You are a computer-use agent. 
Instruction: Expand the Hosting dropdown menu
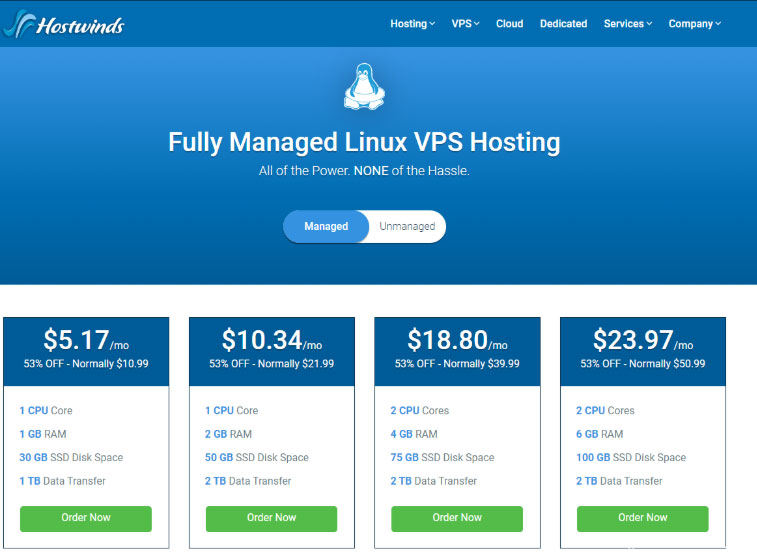[412, 24]
